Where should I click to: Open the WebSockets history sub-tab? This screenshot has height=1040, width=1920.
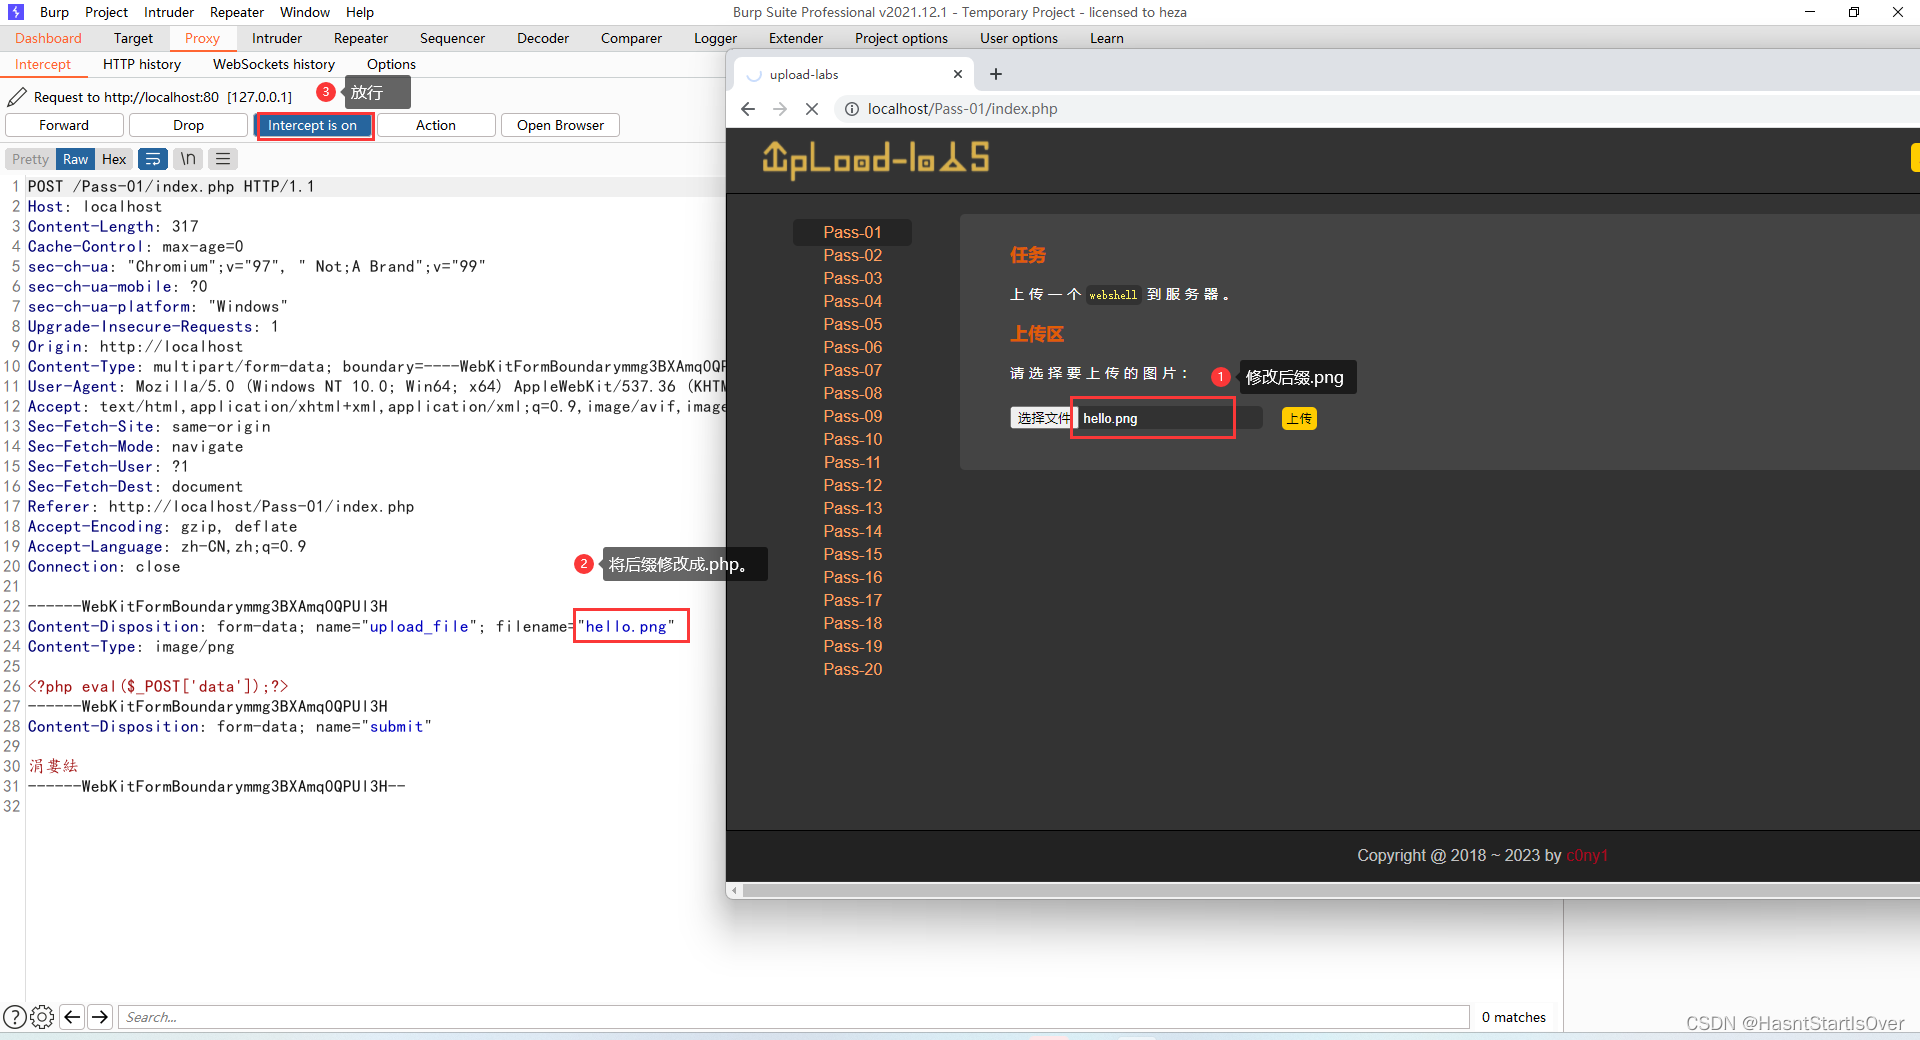pyautogui.click(x=274, y=64)
